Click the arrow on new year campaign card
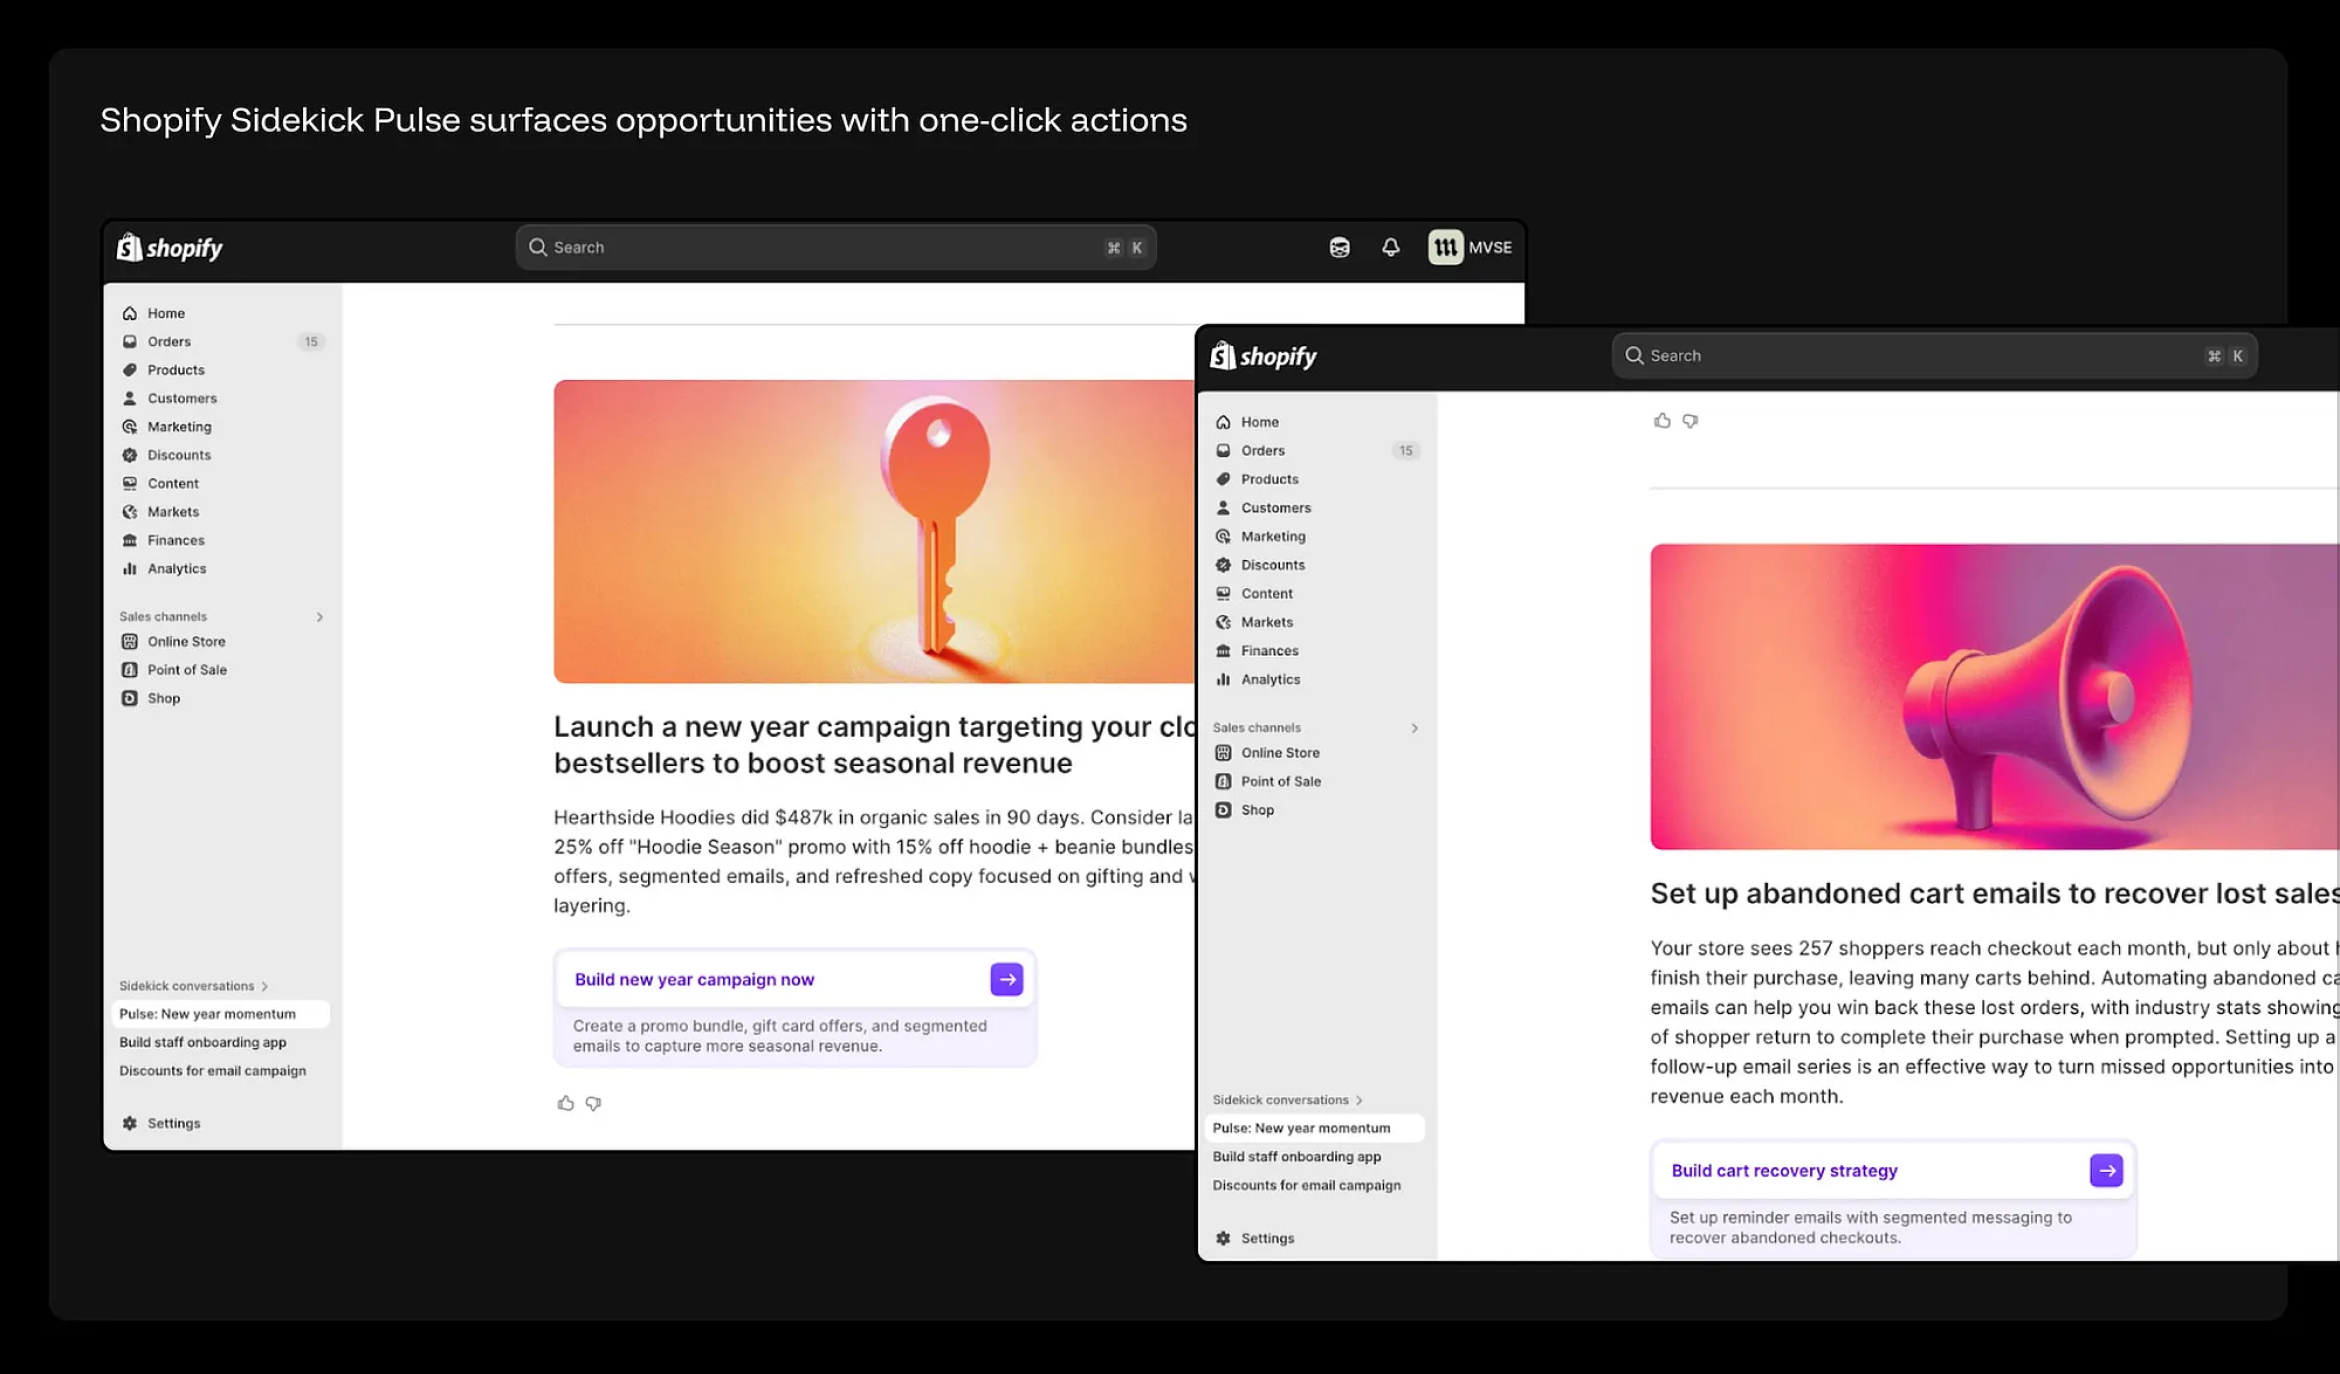Viewport: 2340px width, 1374px height. [1006, 979]
